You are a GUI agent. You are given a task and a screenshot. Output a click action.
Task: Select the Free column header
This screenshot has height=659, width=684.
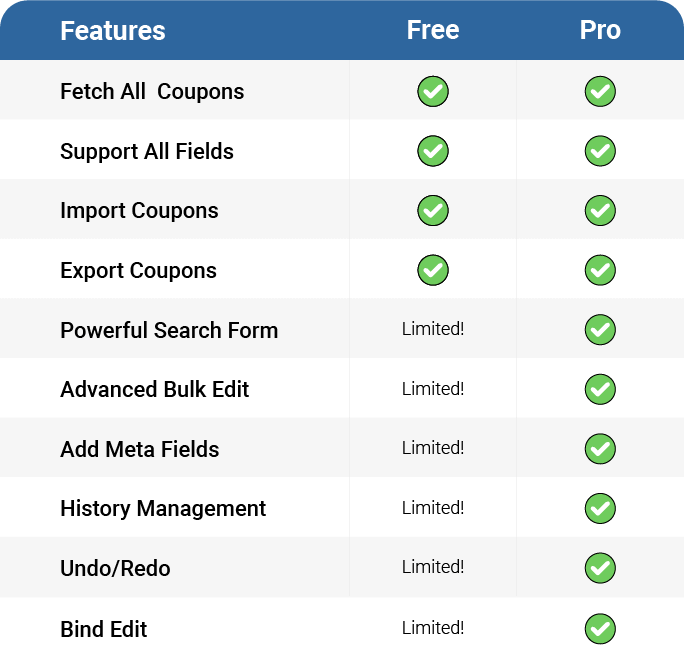[x=433, y=30]
